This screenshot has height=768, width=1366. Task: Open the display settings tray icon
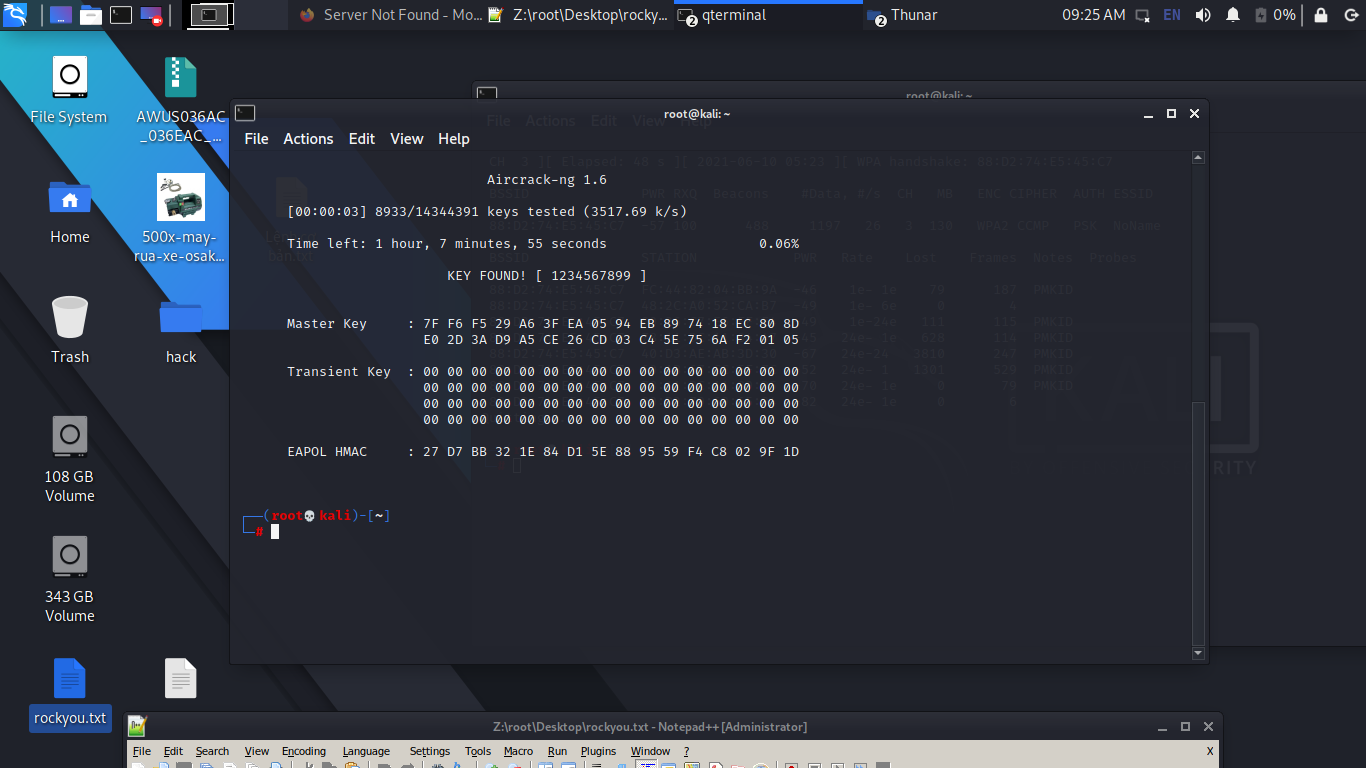1143,15
